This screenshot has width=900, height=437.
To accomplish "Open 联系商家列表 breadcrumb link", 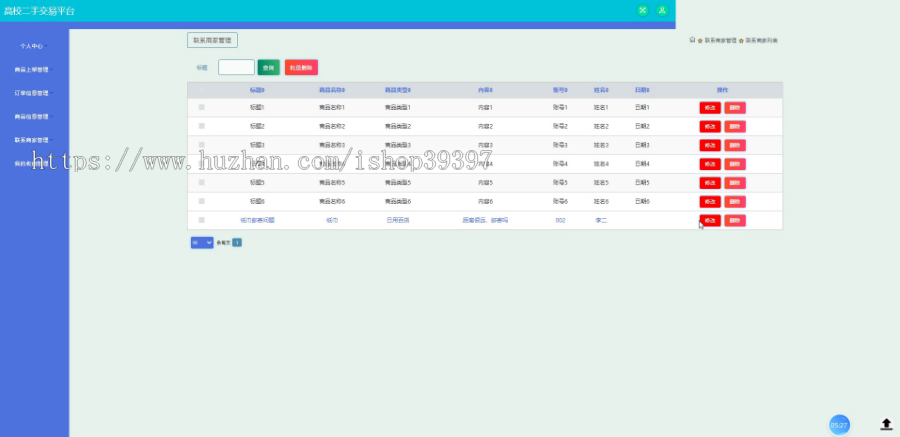I will (x=762, y=41).
